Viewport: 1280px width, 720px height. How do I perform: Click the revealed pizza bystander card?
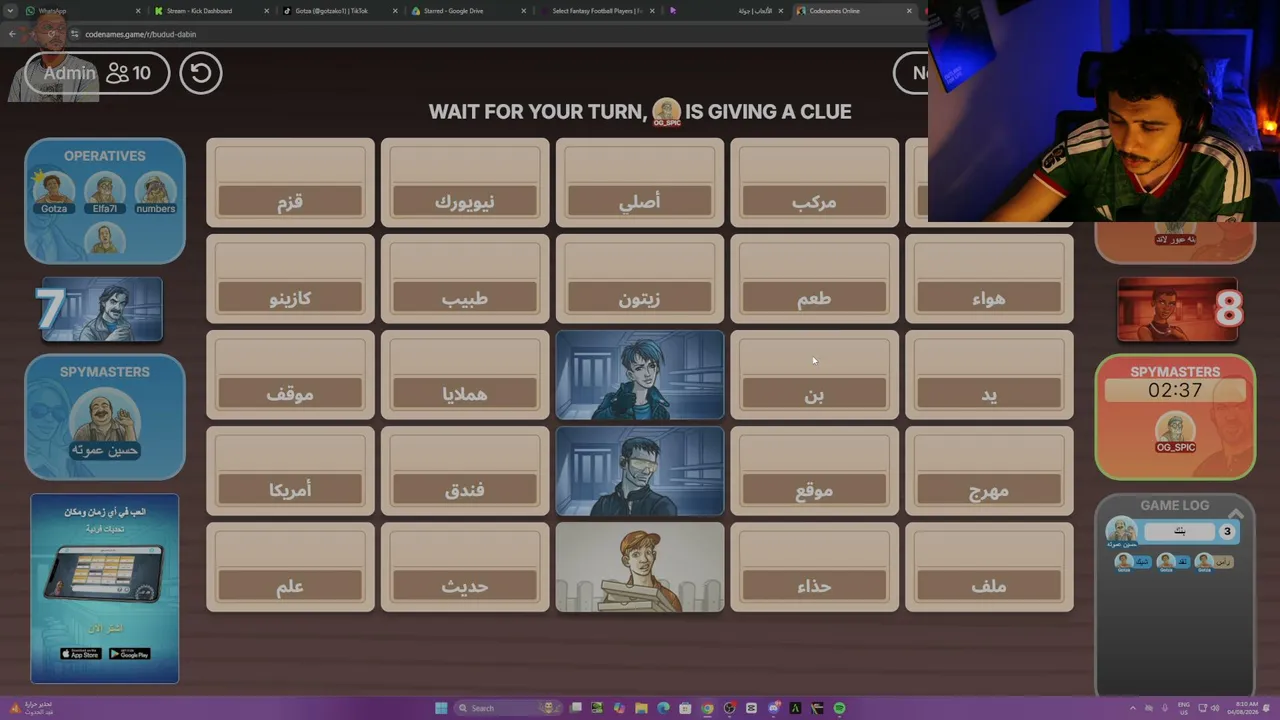click(x=640, y=567)
